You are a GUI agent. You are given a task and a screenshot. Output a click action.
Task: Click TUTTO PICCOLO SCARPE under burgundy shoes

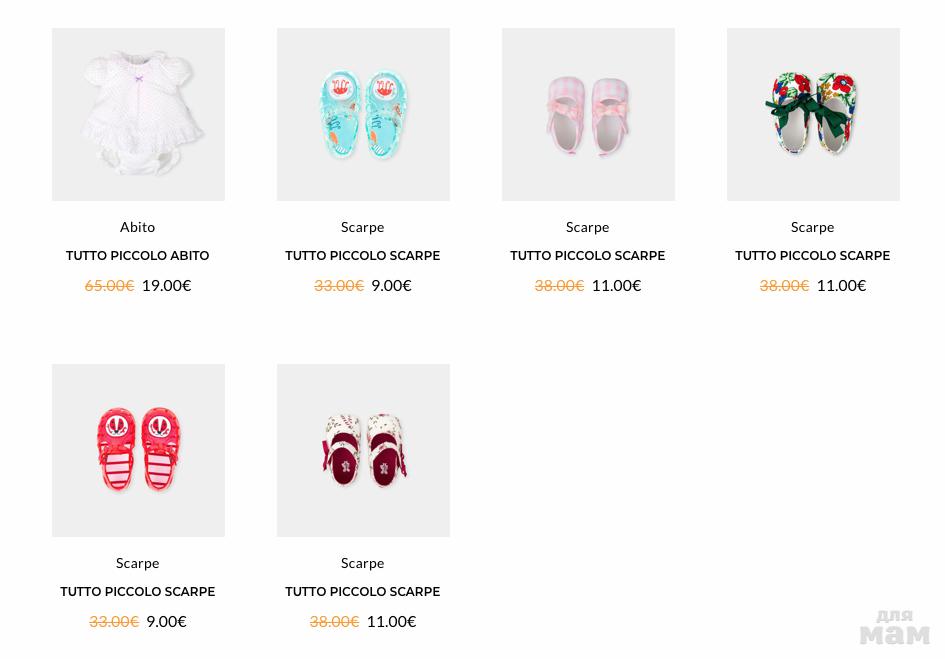pyautogui.click(x=363, y=592)
